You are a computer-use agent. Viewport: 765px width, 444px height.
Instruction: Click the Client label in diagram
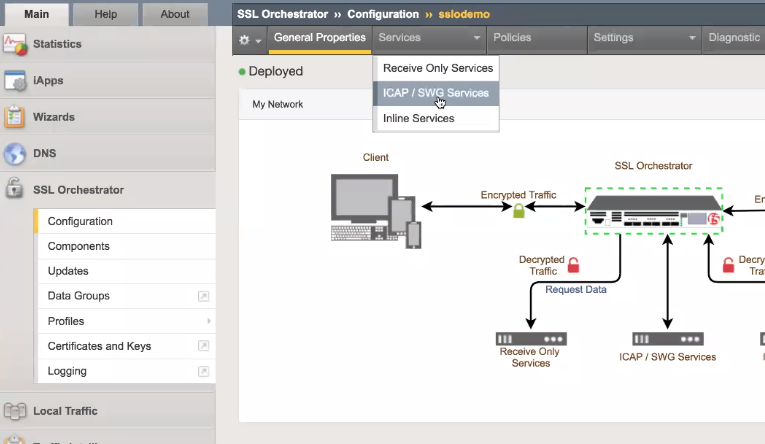376,157
